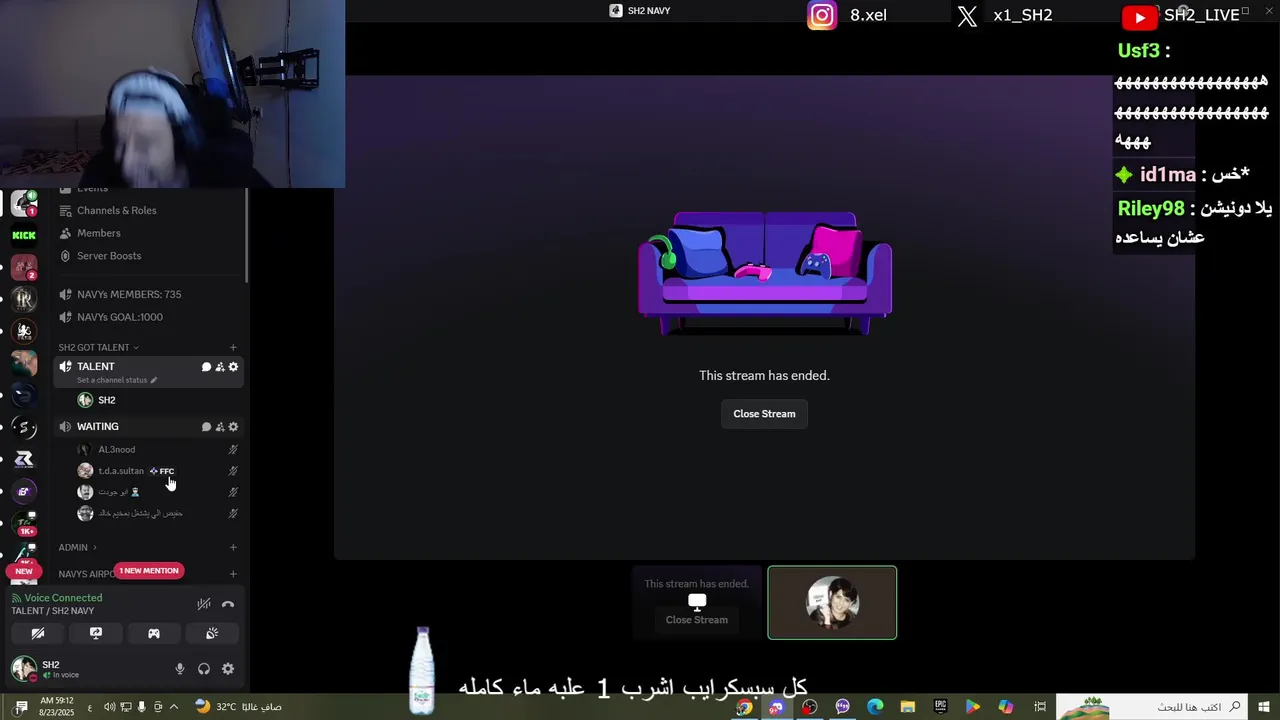Open weather widget showing 32°C
This screenshot has width=1280, height=720.
coord(238,707)
